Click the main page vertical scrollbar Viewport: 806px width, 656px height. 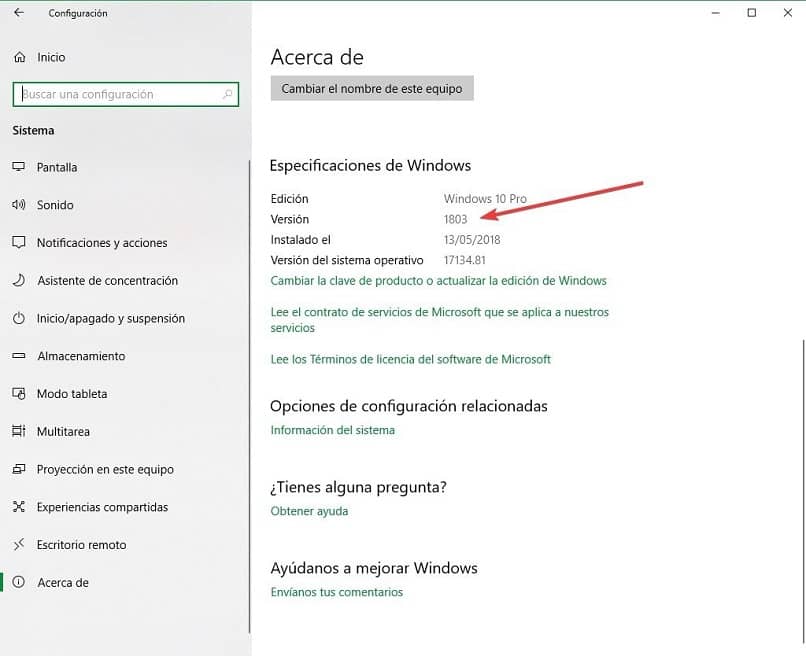tap(803, 491)
